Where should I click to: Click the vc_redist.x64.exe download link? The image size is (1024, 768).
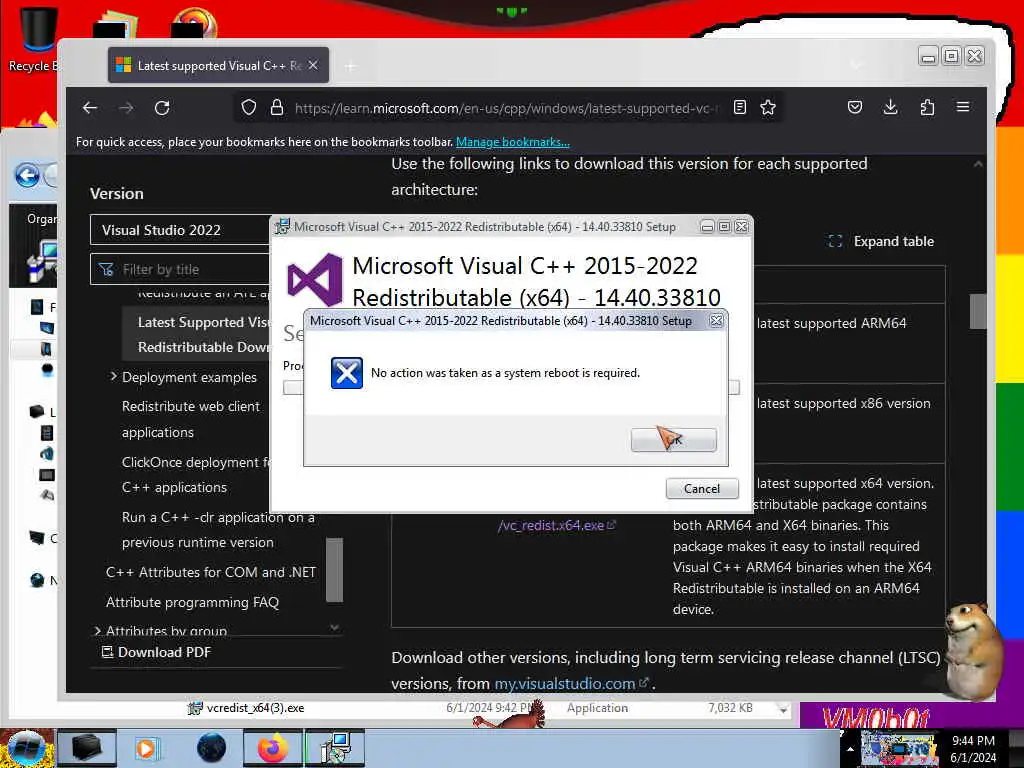tap(556, 525)
